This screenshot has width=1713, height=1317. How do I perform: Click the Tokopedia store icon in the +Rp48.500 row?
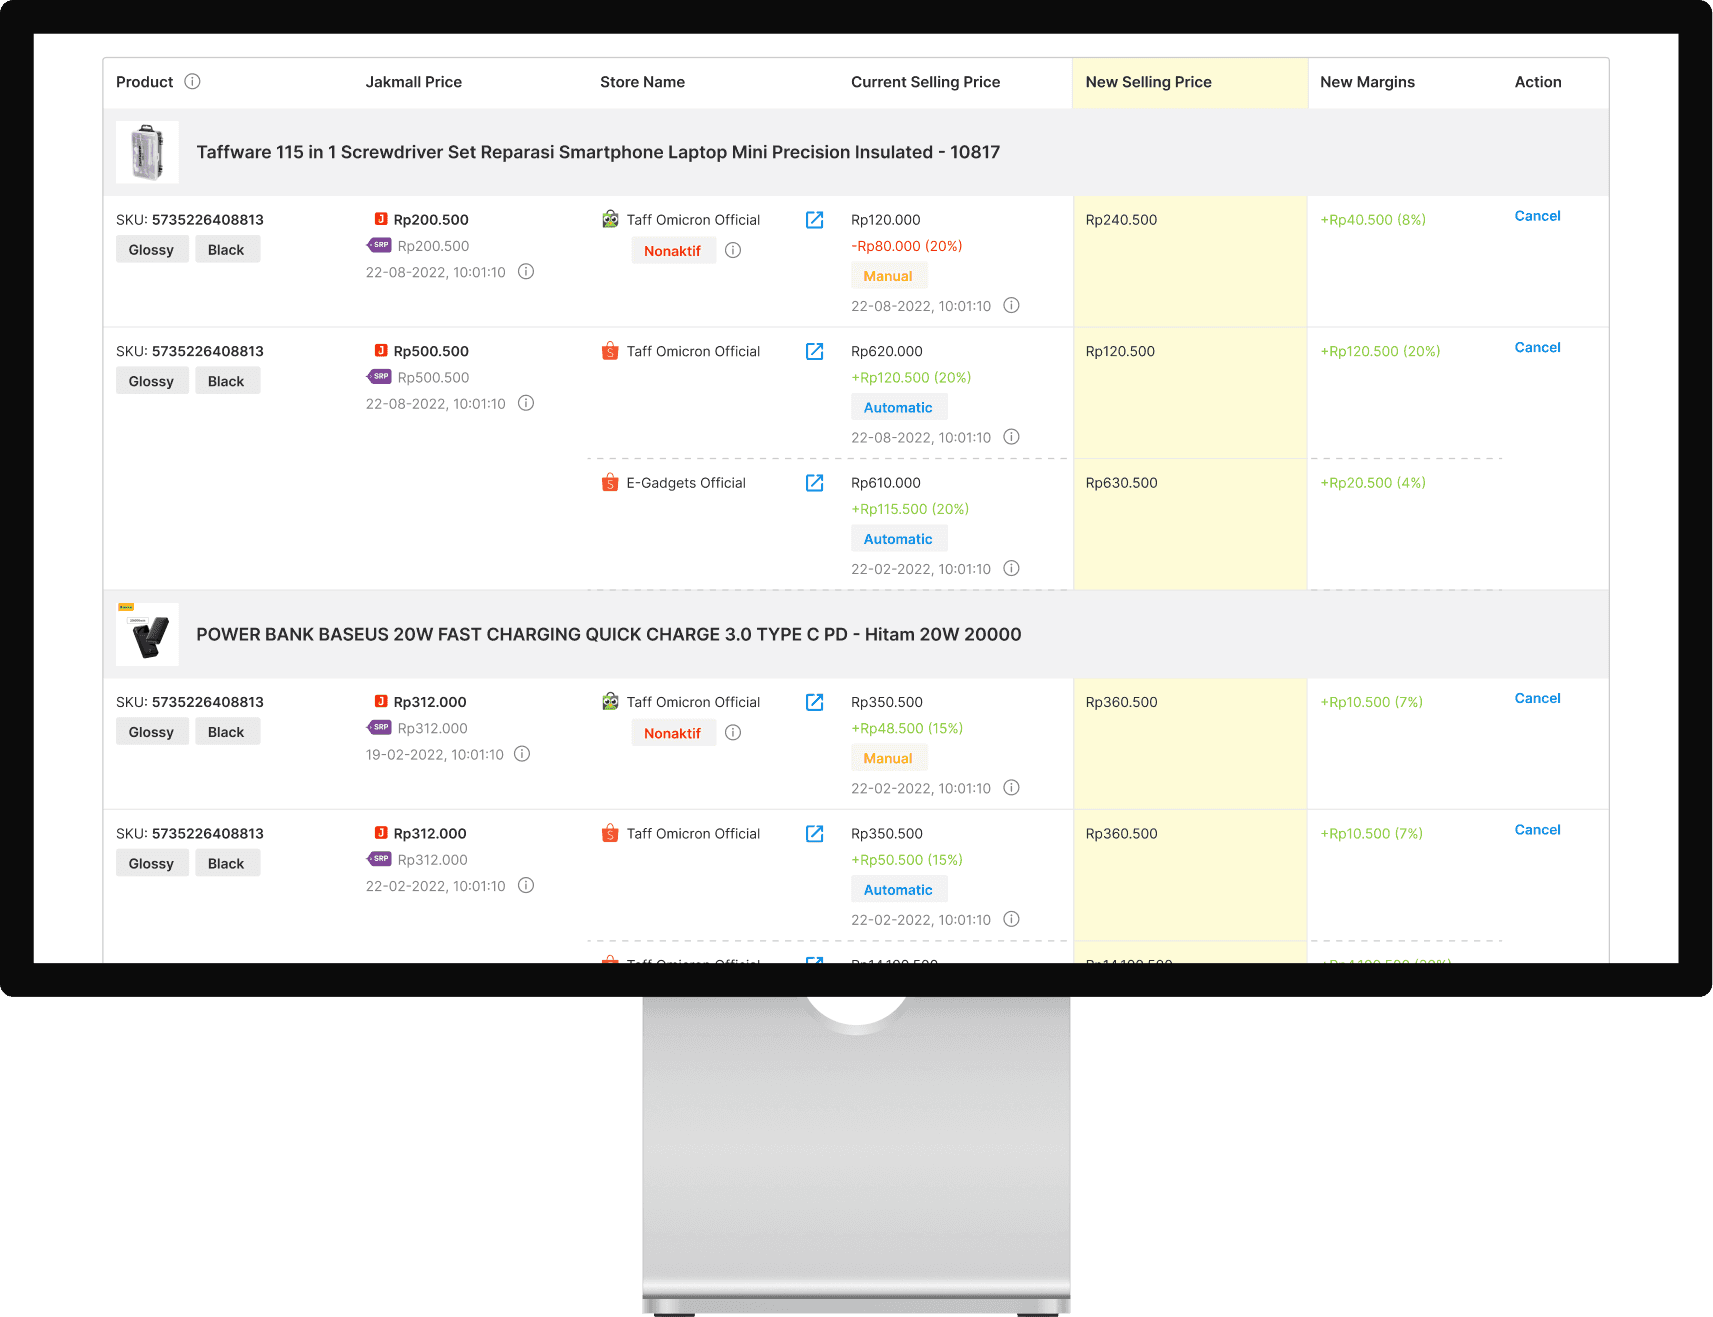click(610, 701)
